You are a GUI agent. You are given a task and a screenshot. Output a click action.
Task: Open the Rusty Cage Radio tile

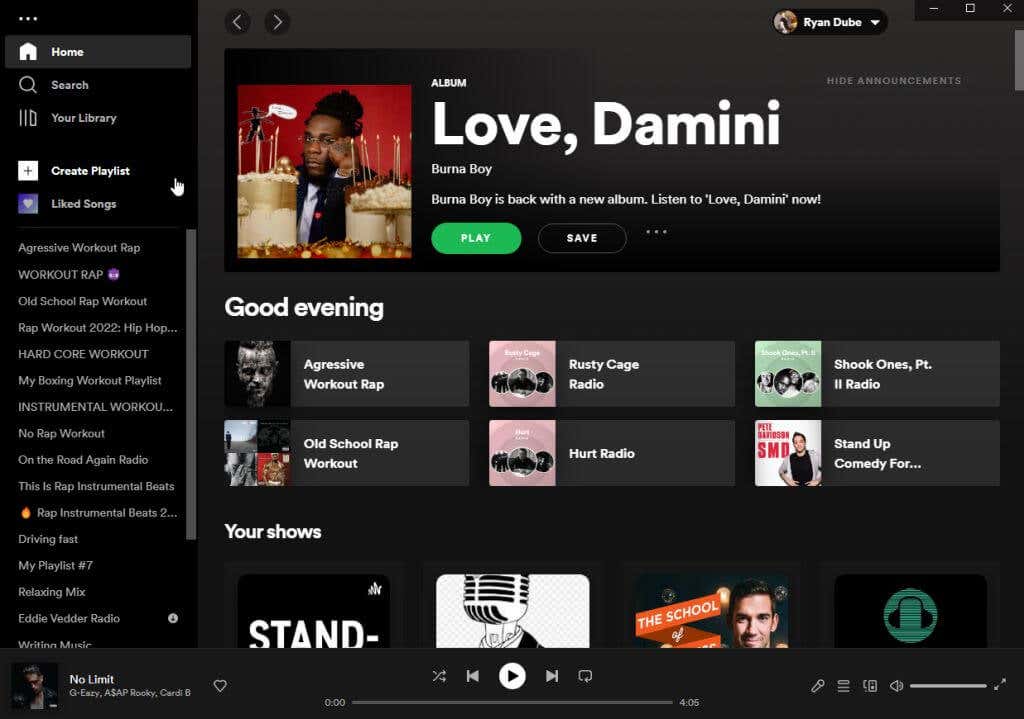612,374
